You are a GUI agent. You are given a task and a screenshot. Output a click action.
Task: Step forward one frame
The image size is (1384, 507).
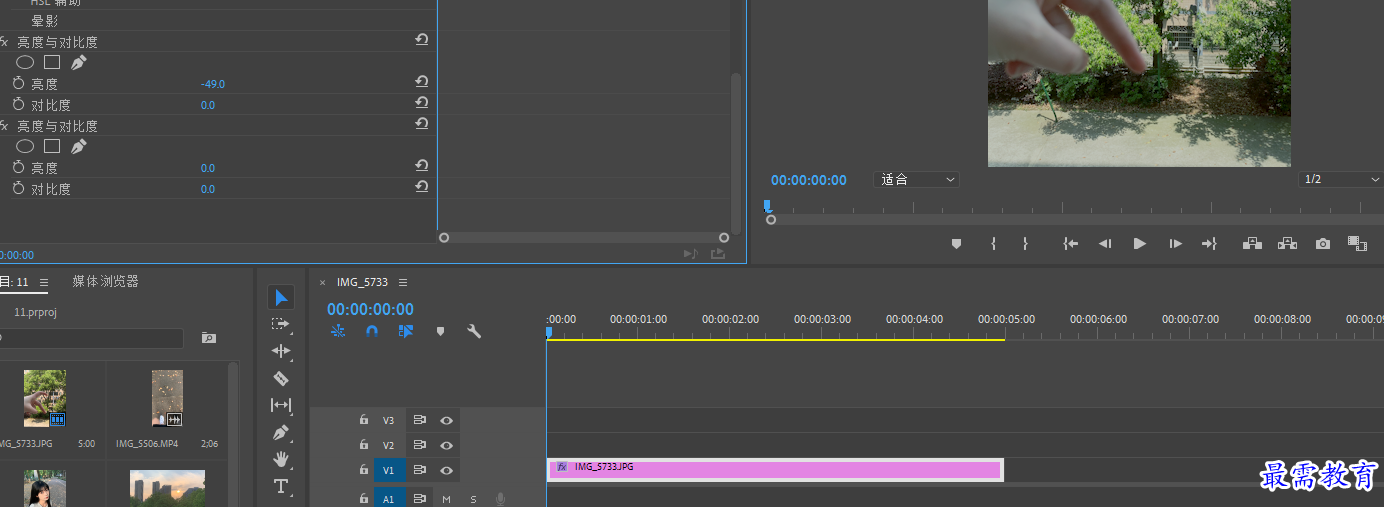click(1176, 243)
